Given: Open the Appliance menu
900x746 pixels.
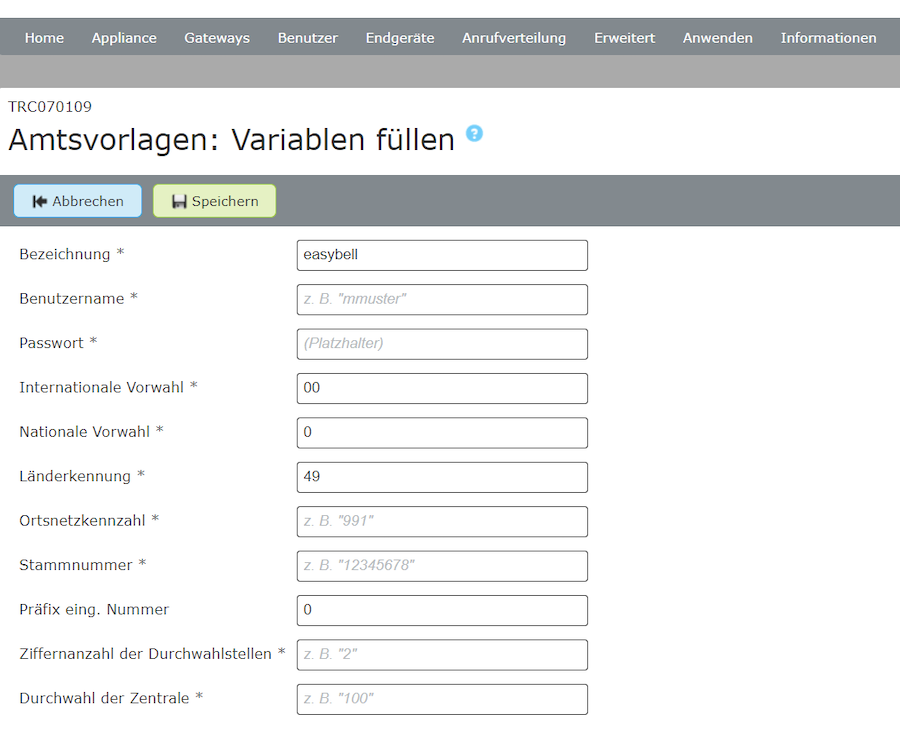Looking at the screenshot, I should (124, 38).
